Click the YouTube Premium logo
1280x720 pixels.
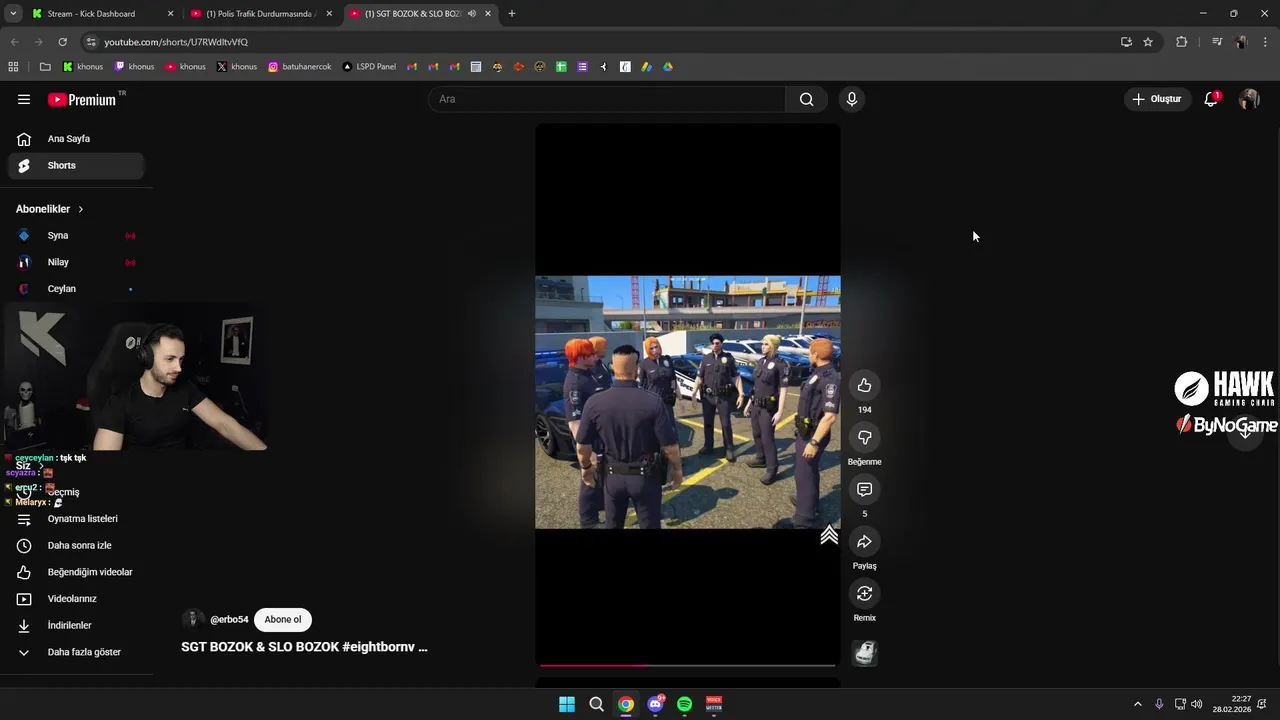tap(82, 99)
